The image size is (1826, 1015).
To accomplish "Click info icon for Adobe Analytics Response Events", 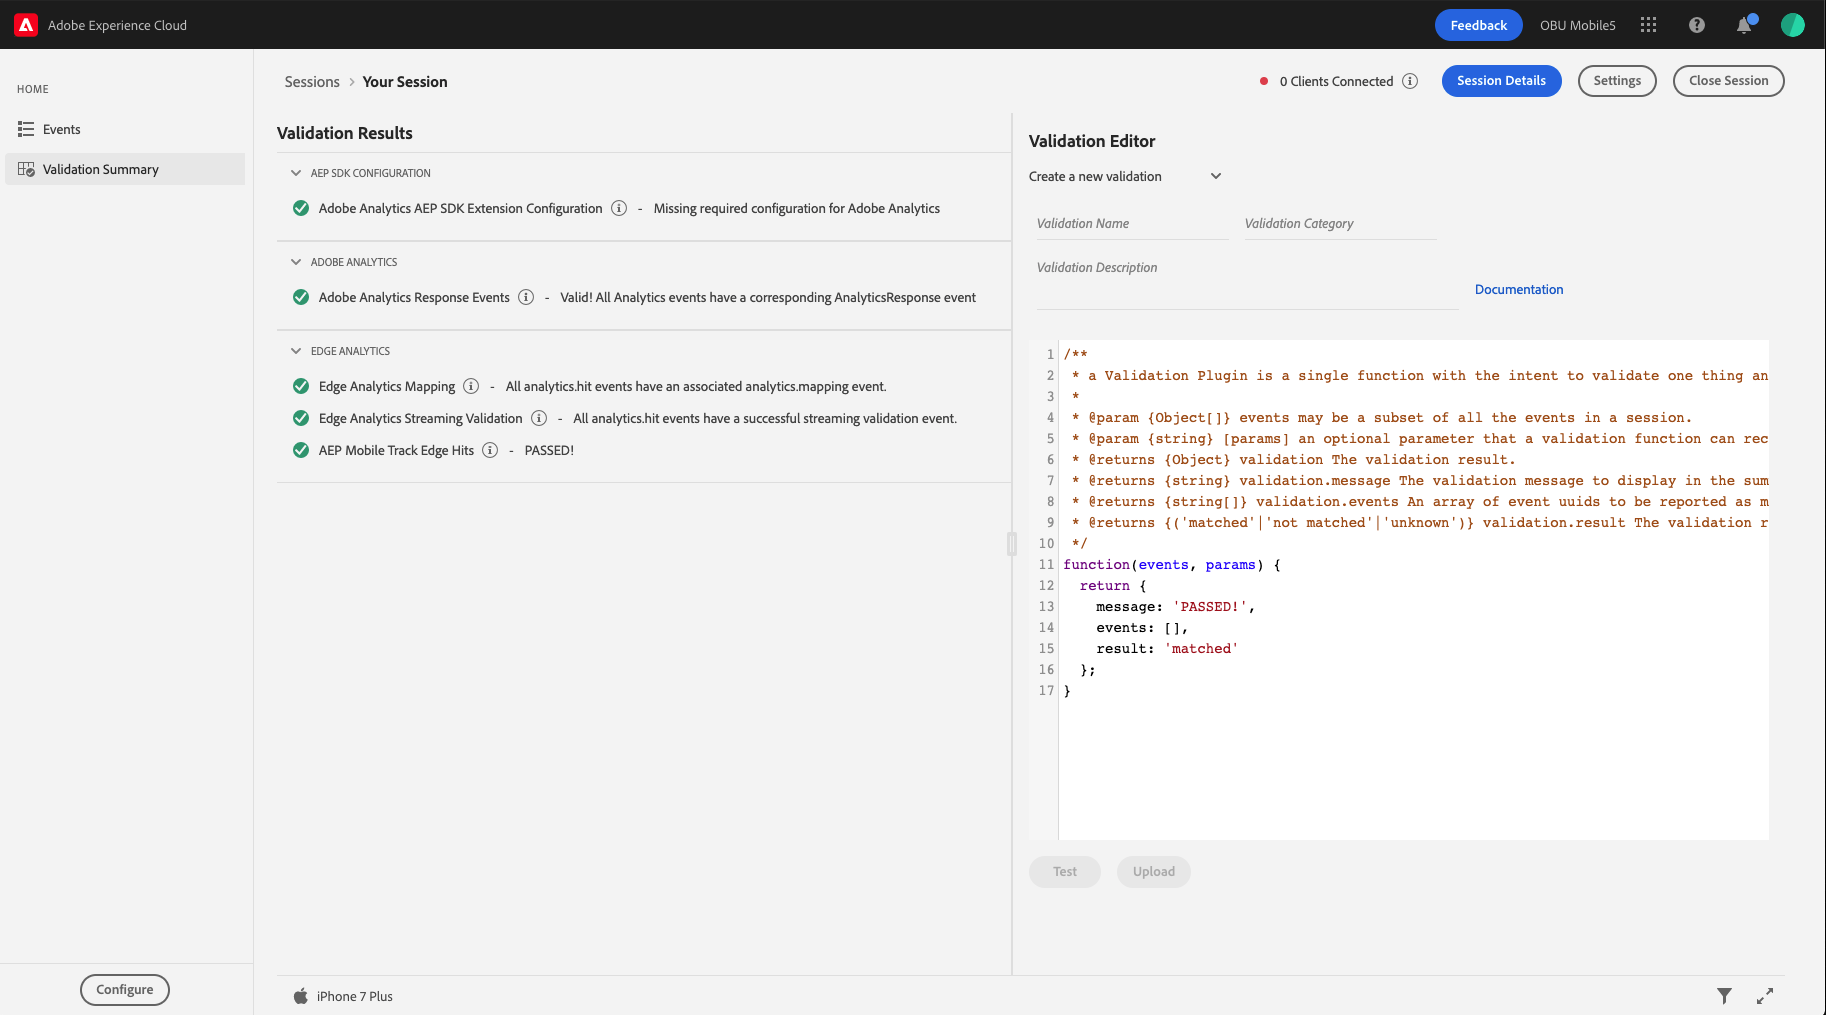I will (x=526, y=297).
